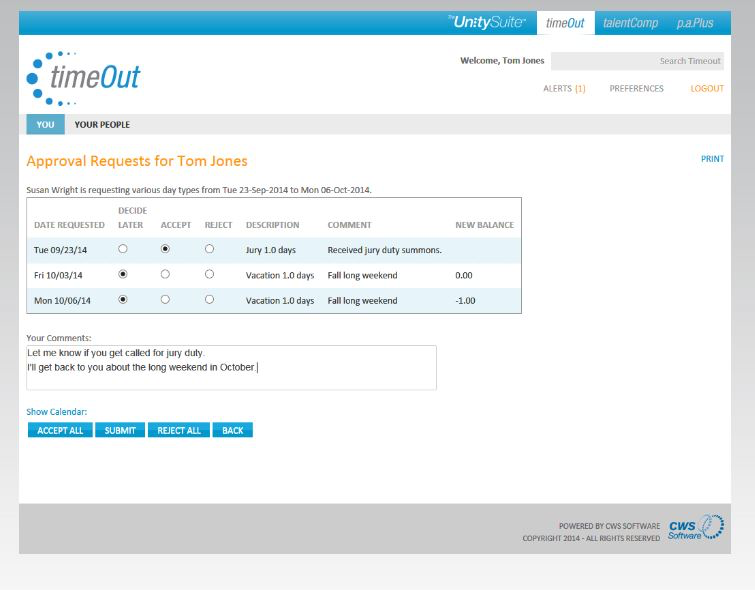Click the CWS Software logo in footer
This screenshot has height=590, width=755.
pyautogui.click(x=696, y=527)
